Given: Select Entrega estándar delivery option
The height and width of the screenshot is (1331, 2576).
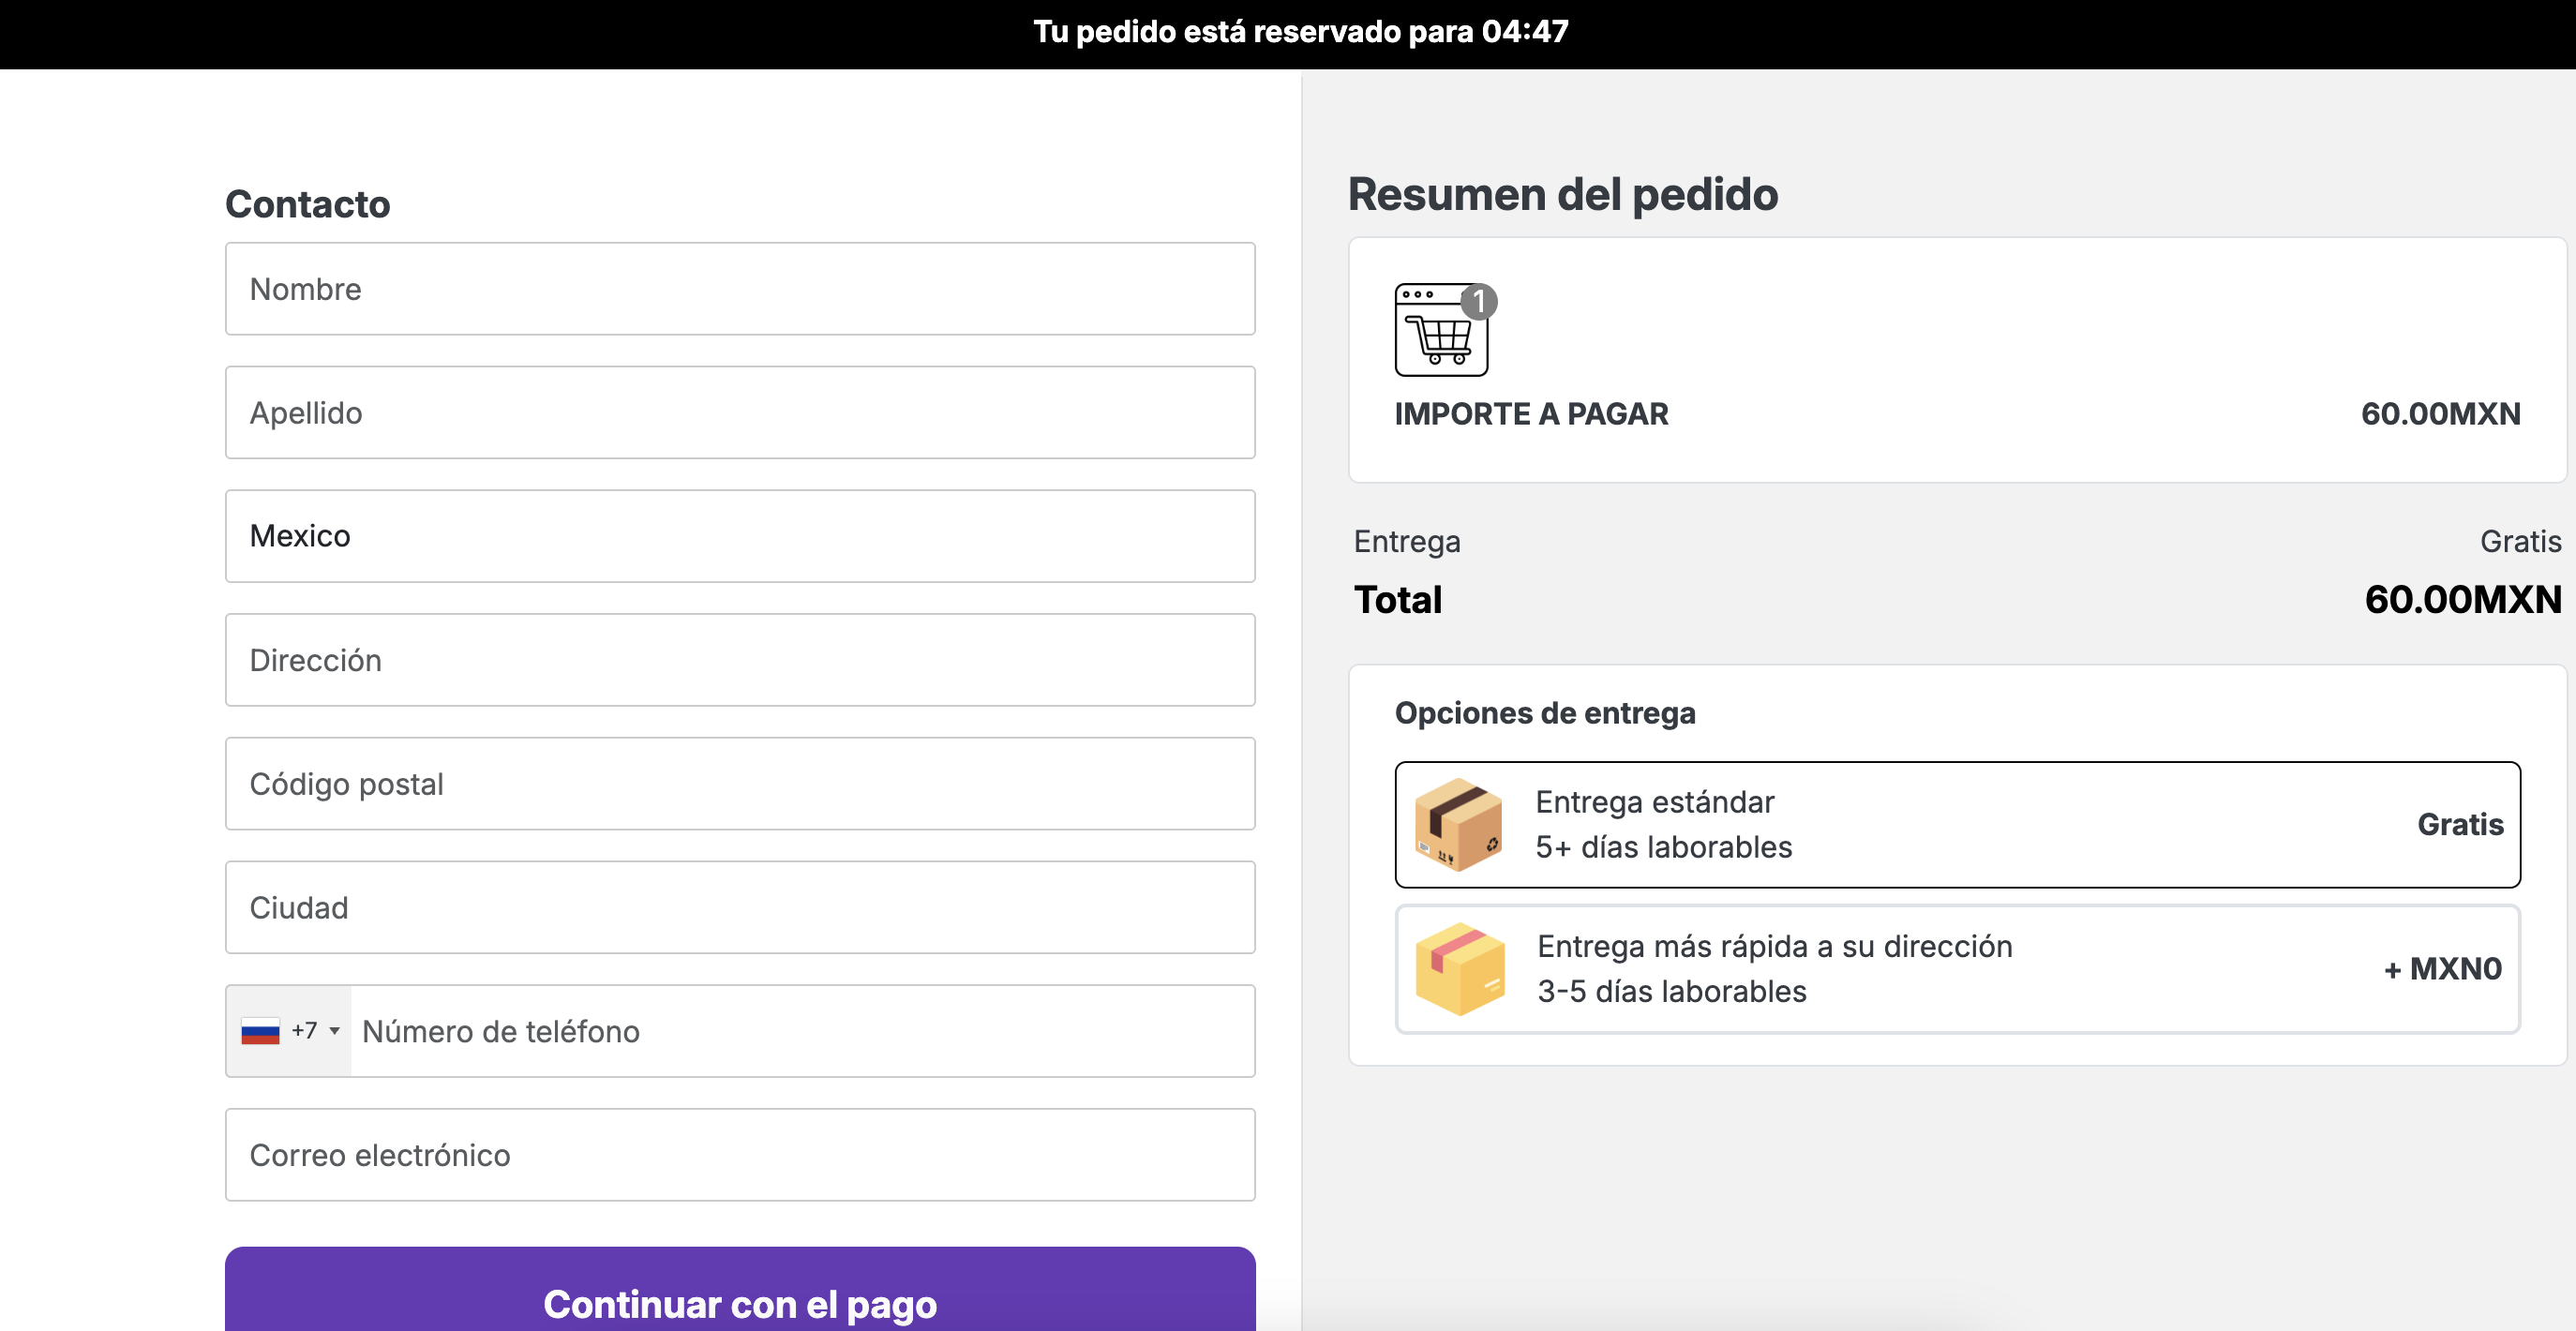Looking at the screenshot, I should coord(1957,825).
